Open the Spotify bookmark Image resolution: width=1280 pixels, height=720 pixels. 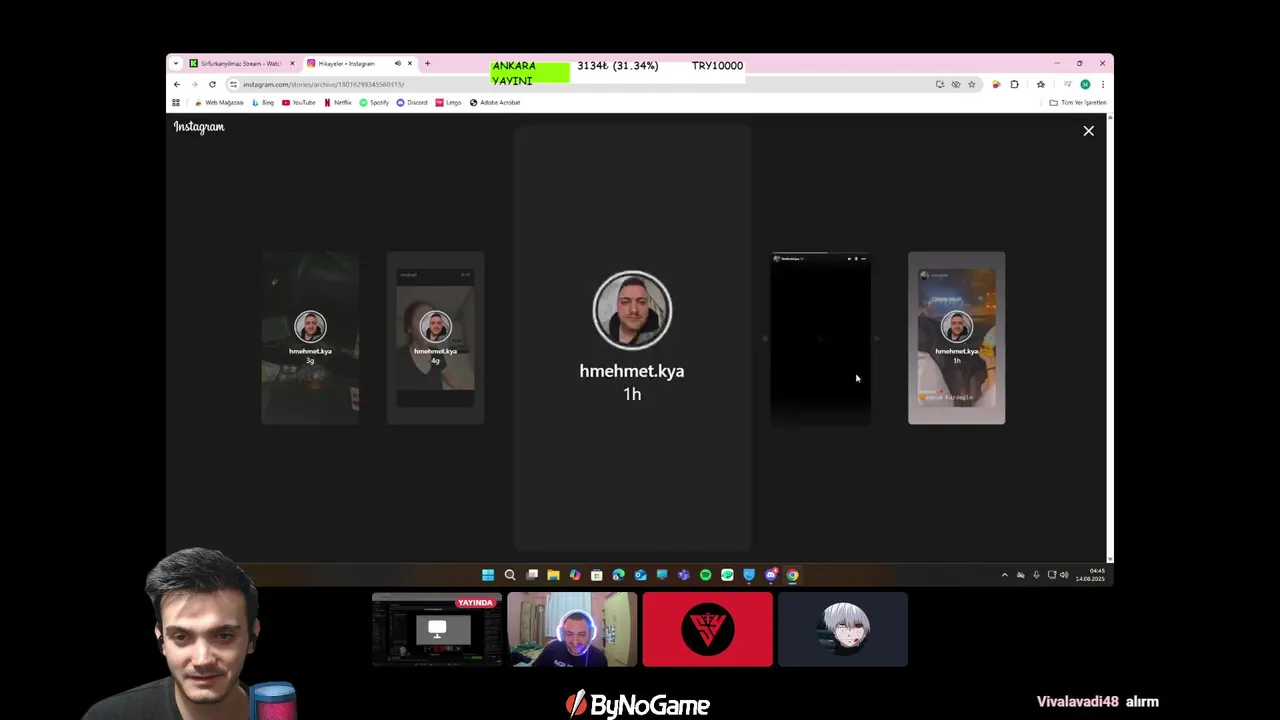tap(374, 102)
